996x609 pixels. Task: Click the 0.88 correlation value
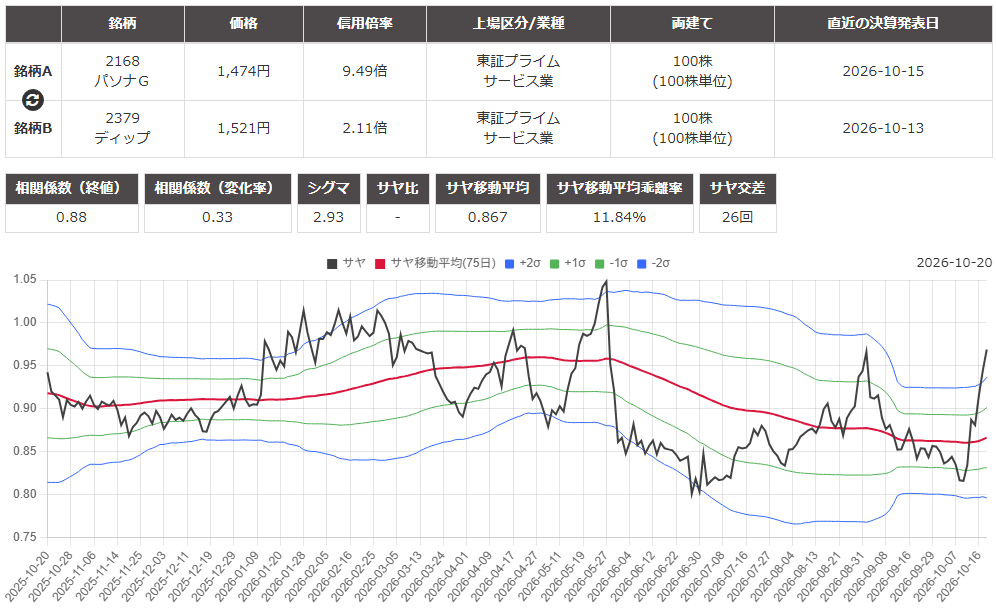(72, 218)
